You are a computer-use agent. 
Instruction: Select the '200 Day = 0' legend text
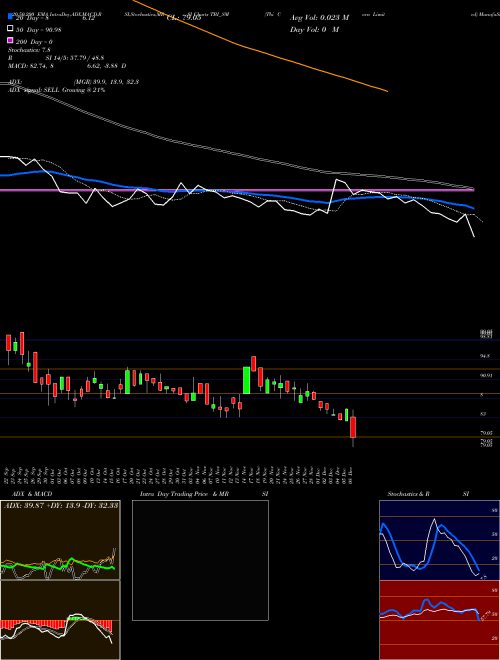click(34, 42)
